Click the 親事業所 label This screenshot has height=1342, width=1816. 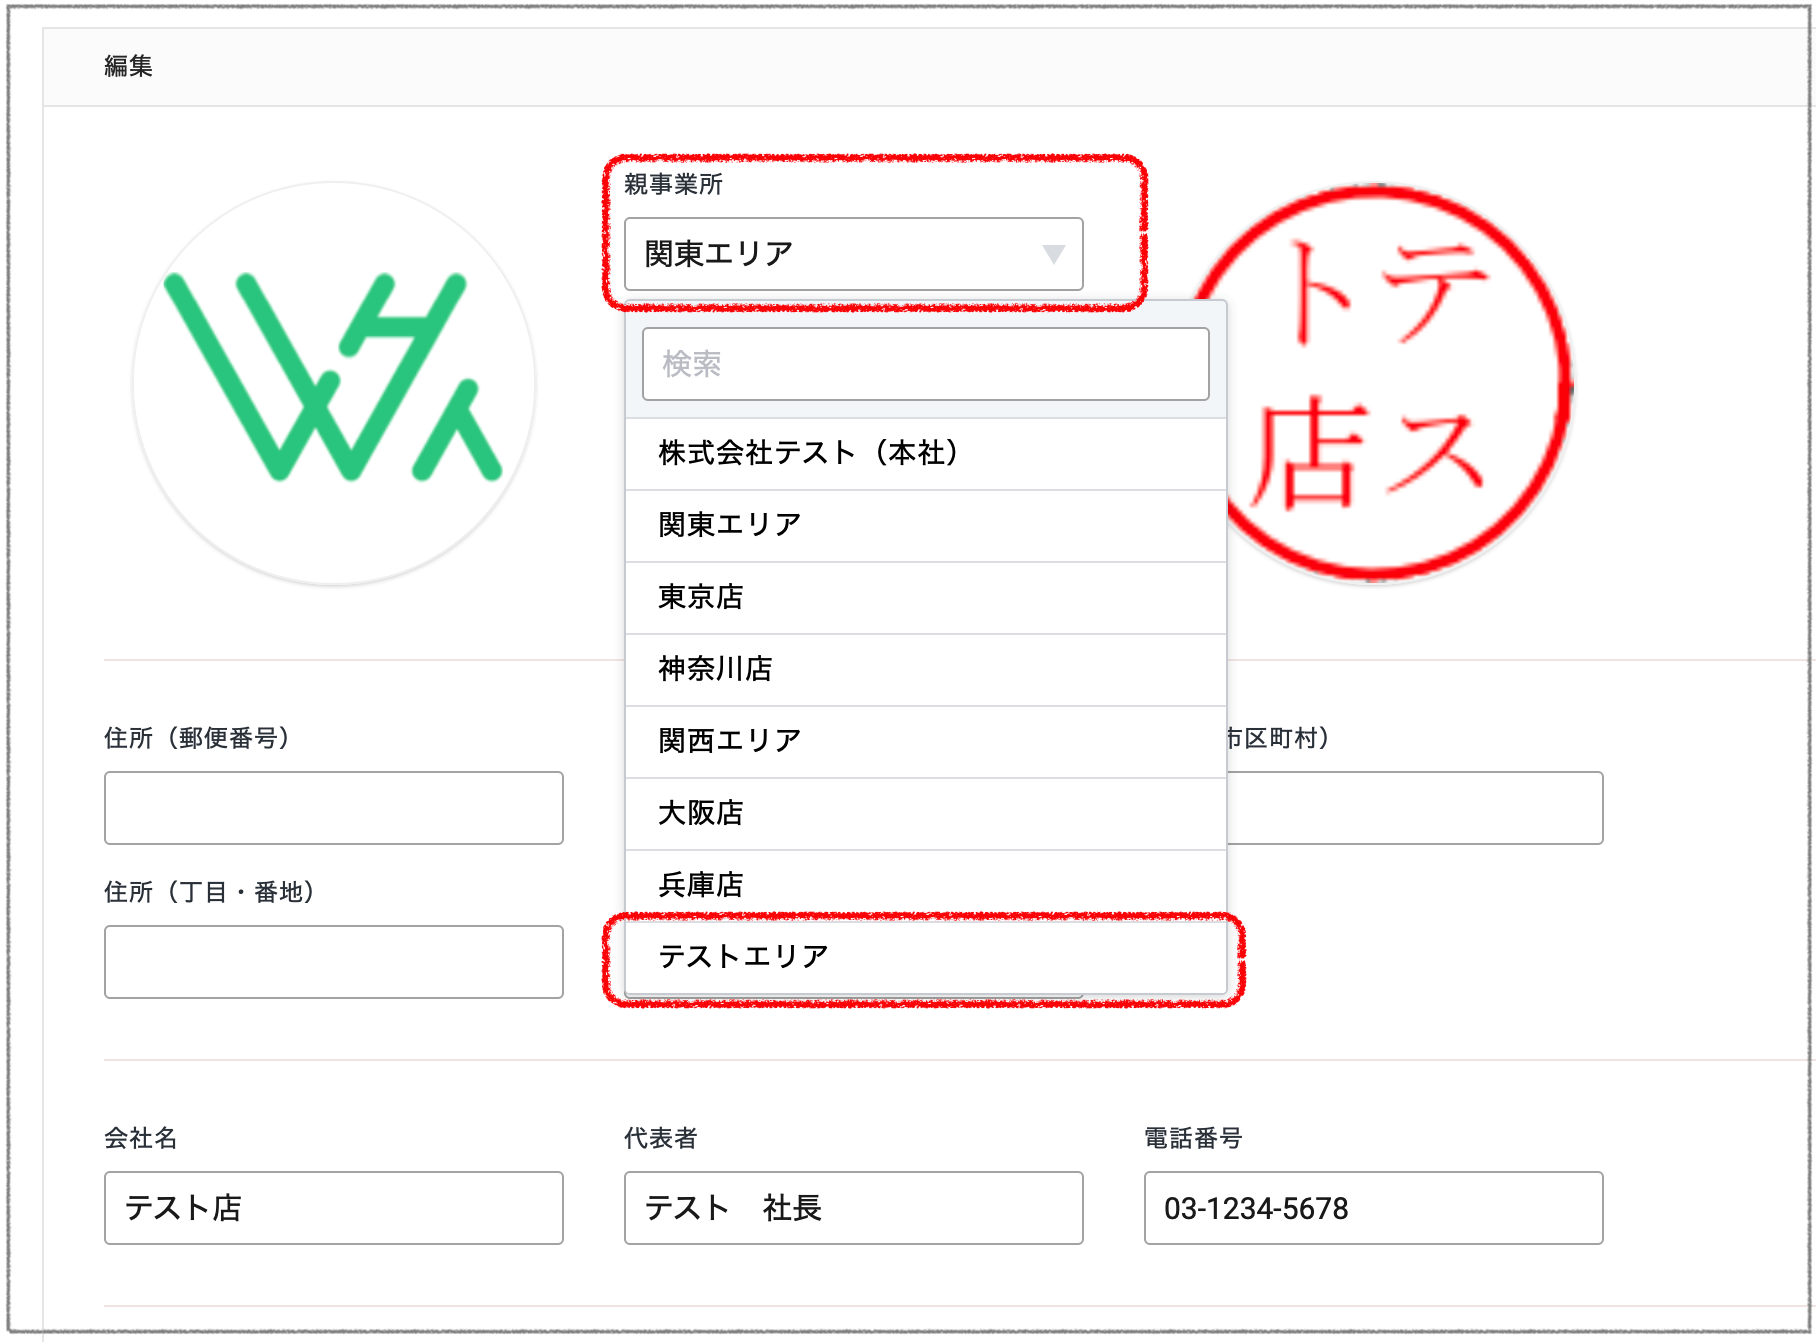coord(673,184)
